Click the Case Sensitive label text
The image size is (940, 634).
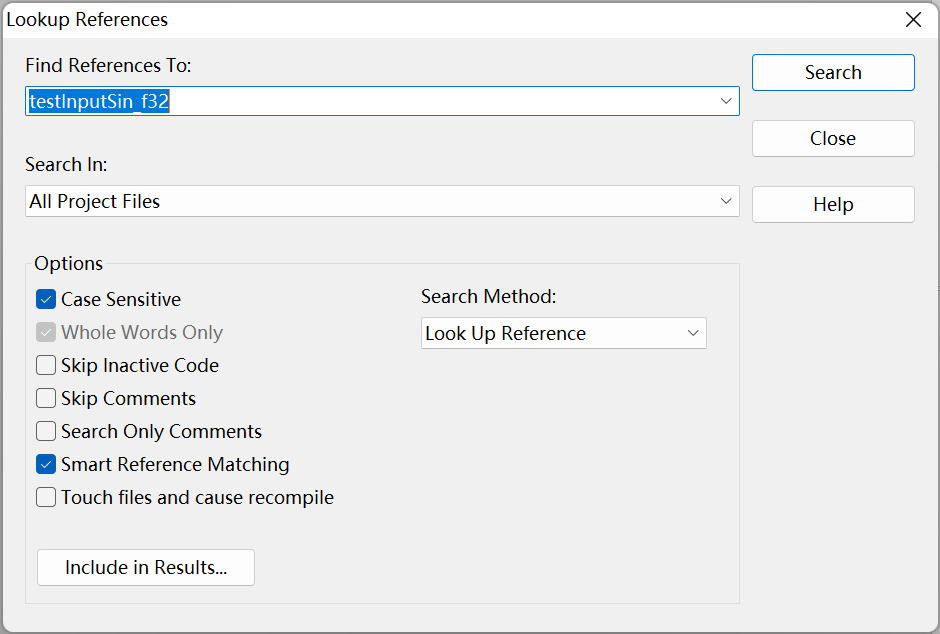pyautogui.click(x=121, y=299)
